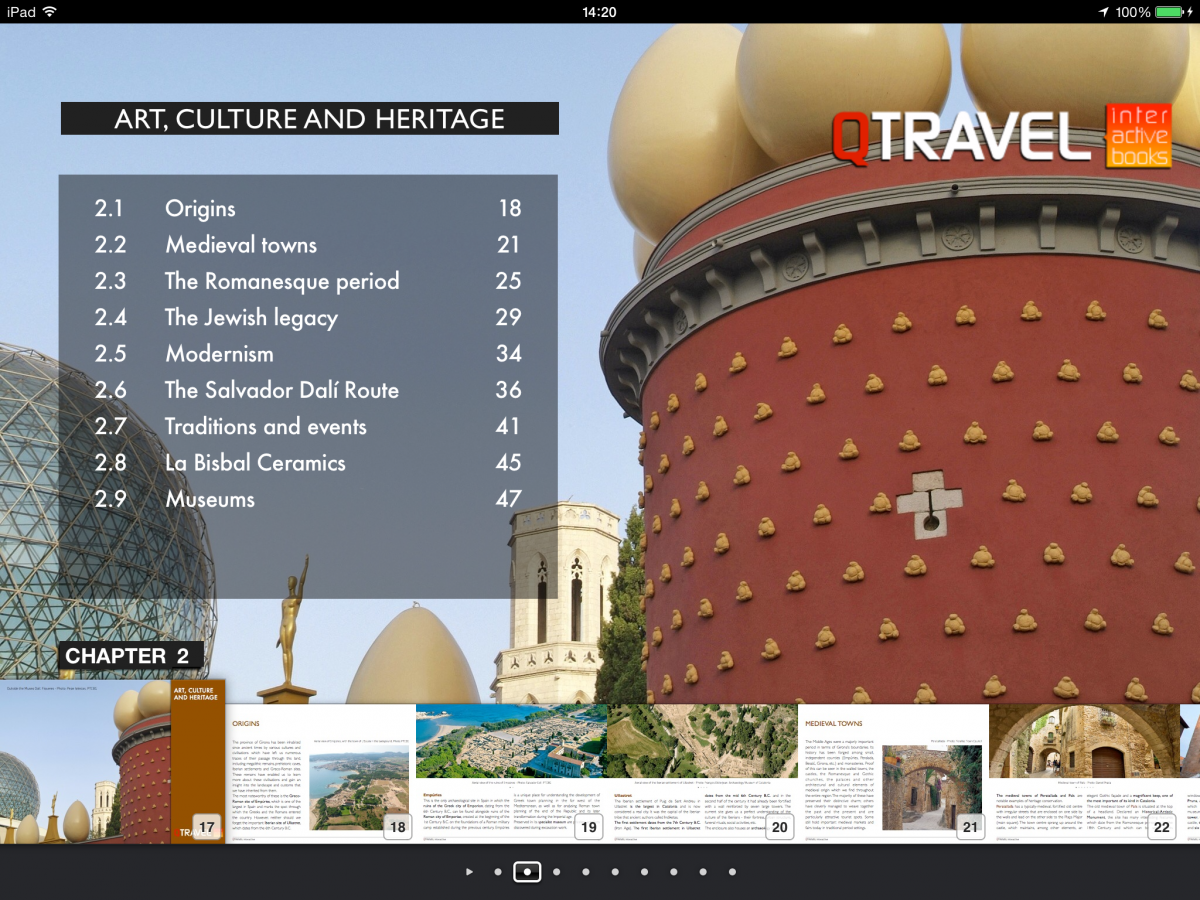
Task: Tap the 14:20 clock in status bar
Action: coord(599,12)
